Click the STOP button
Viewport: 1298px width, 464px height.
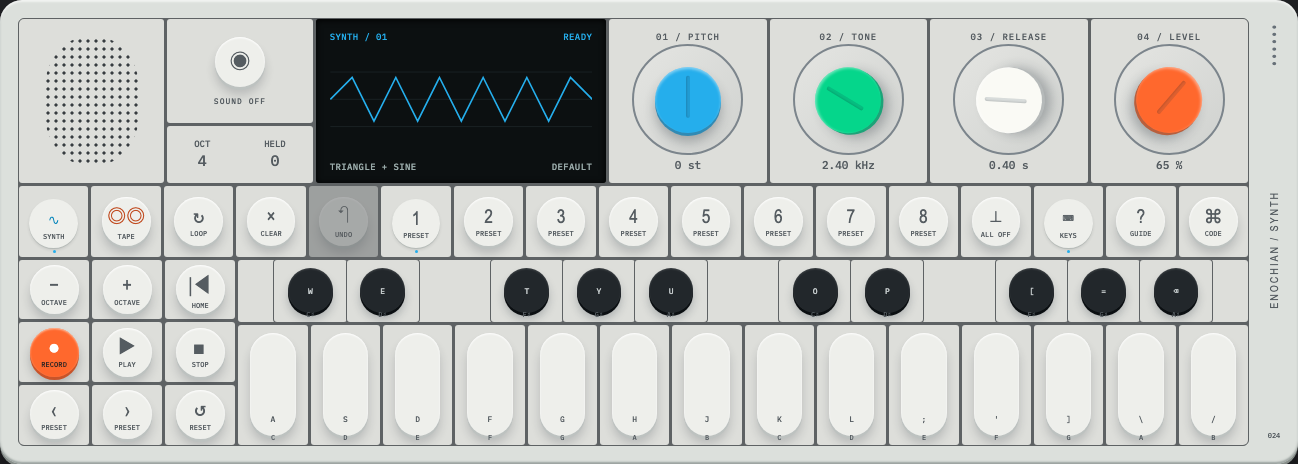[x=200, y=353]
